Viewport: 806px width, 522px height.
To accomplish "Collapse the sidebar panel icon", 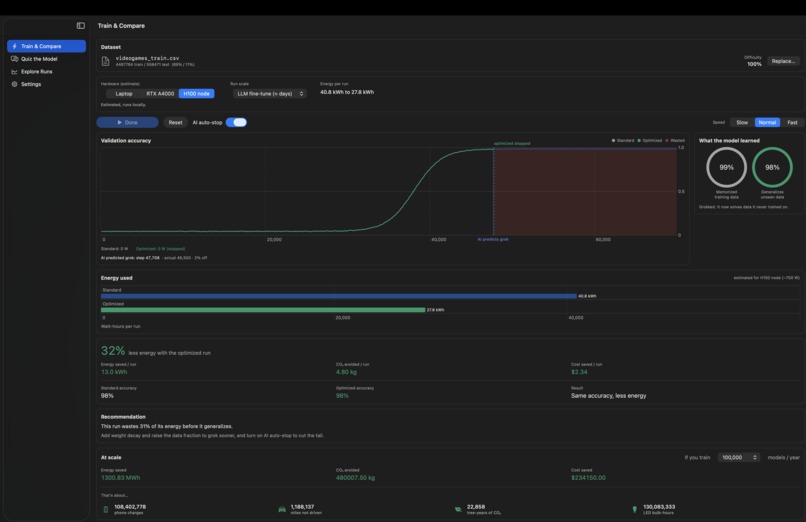I will pos(81,26).
